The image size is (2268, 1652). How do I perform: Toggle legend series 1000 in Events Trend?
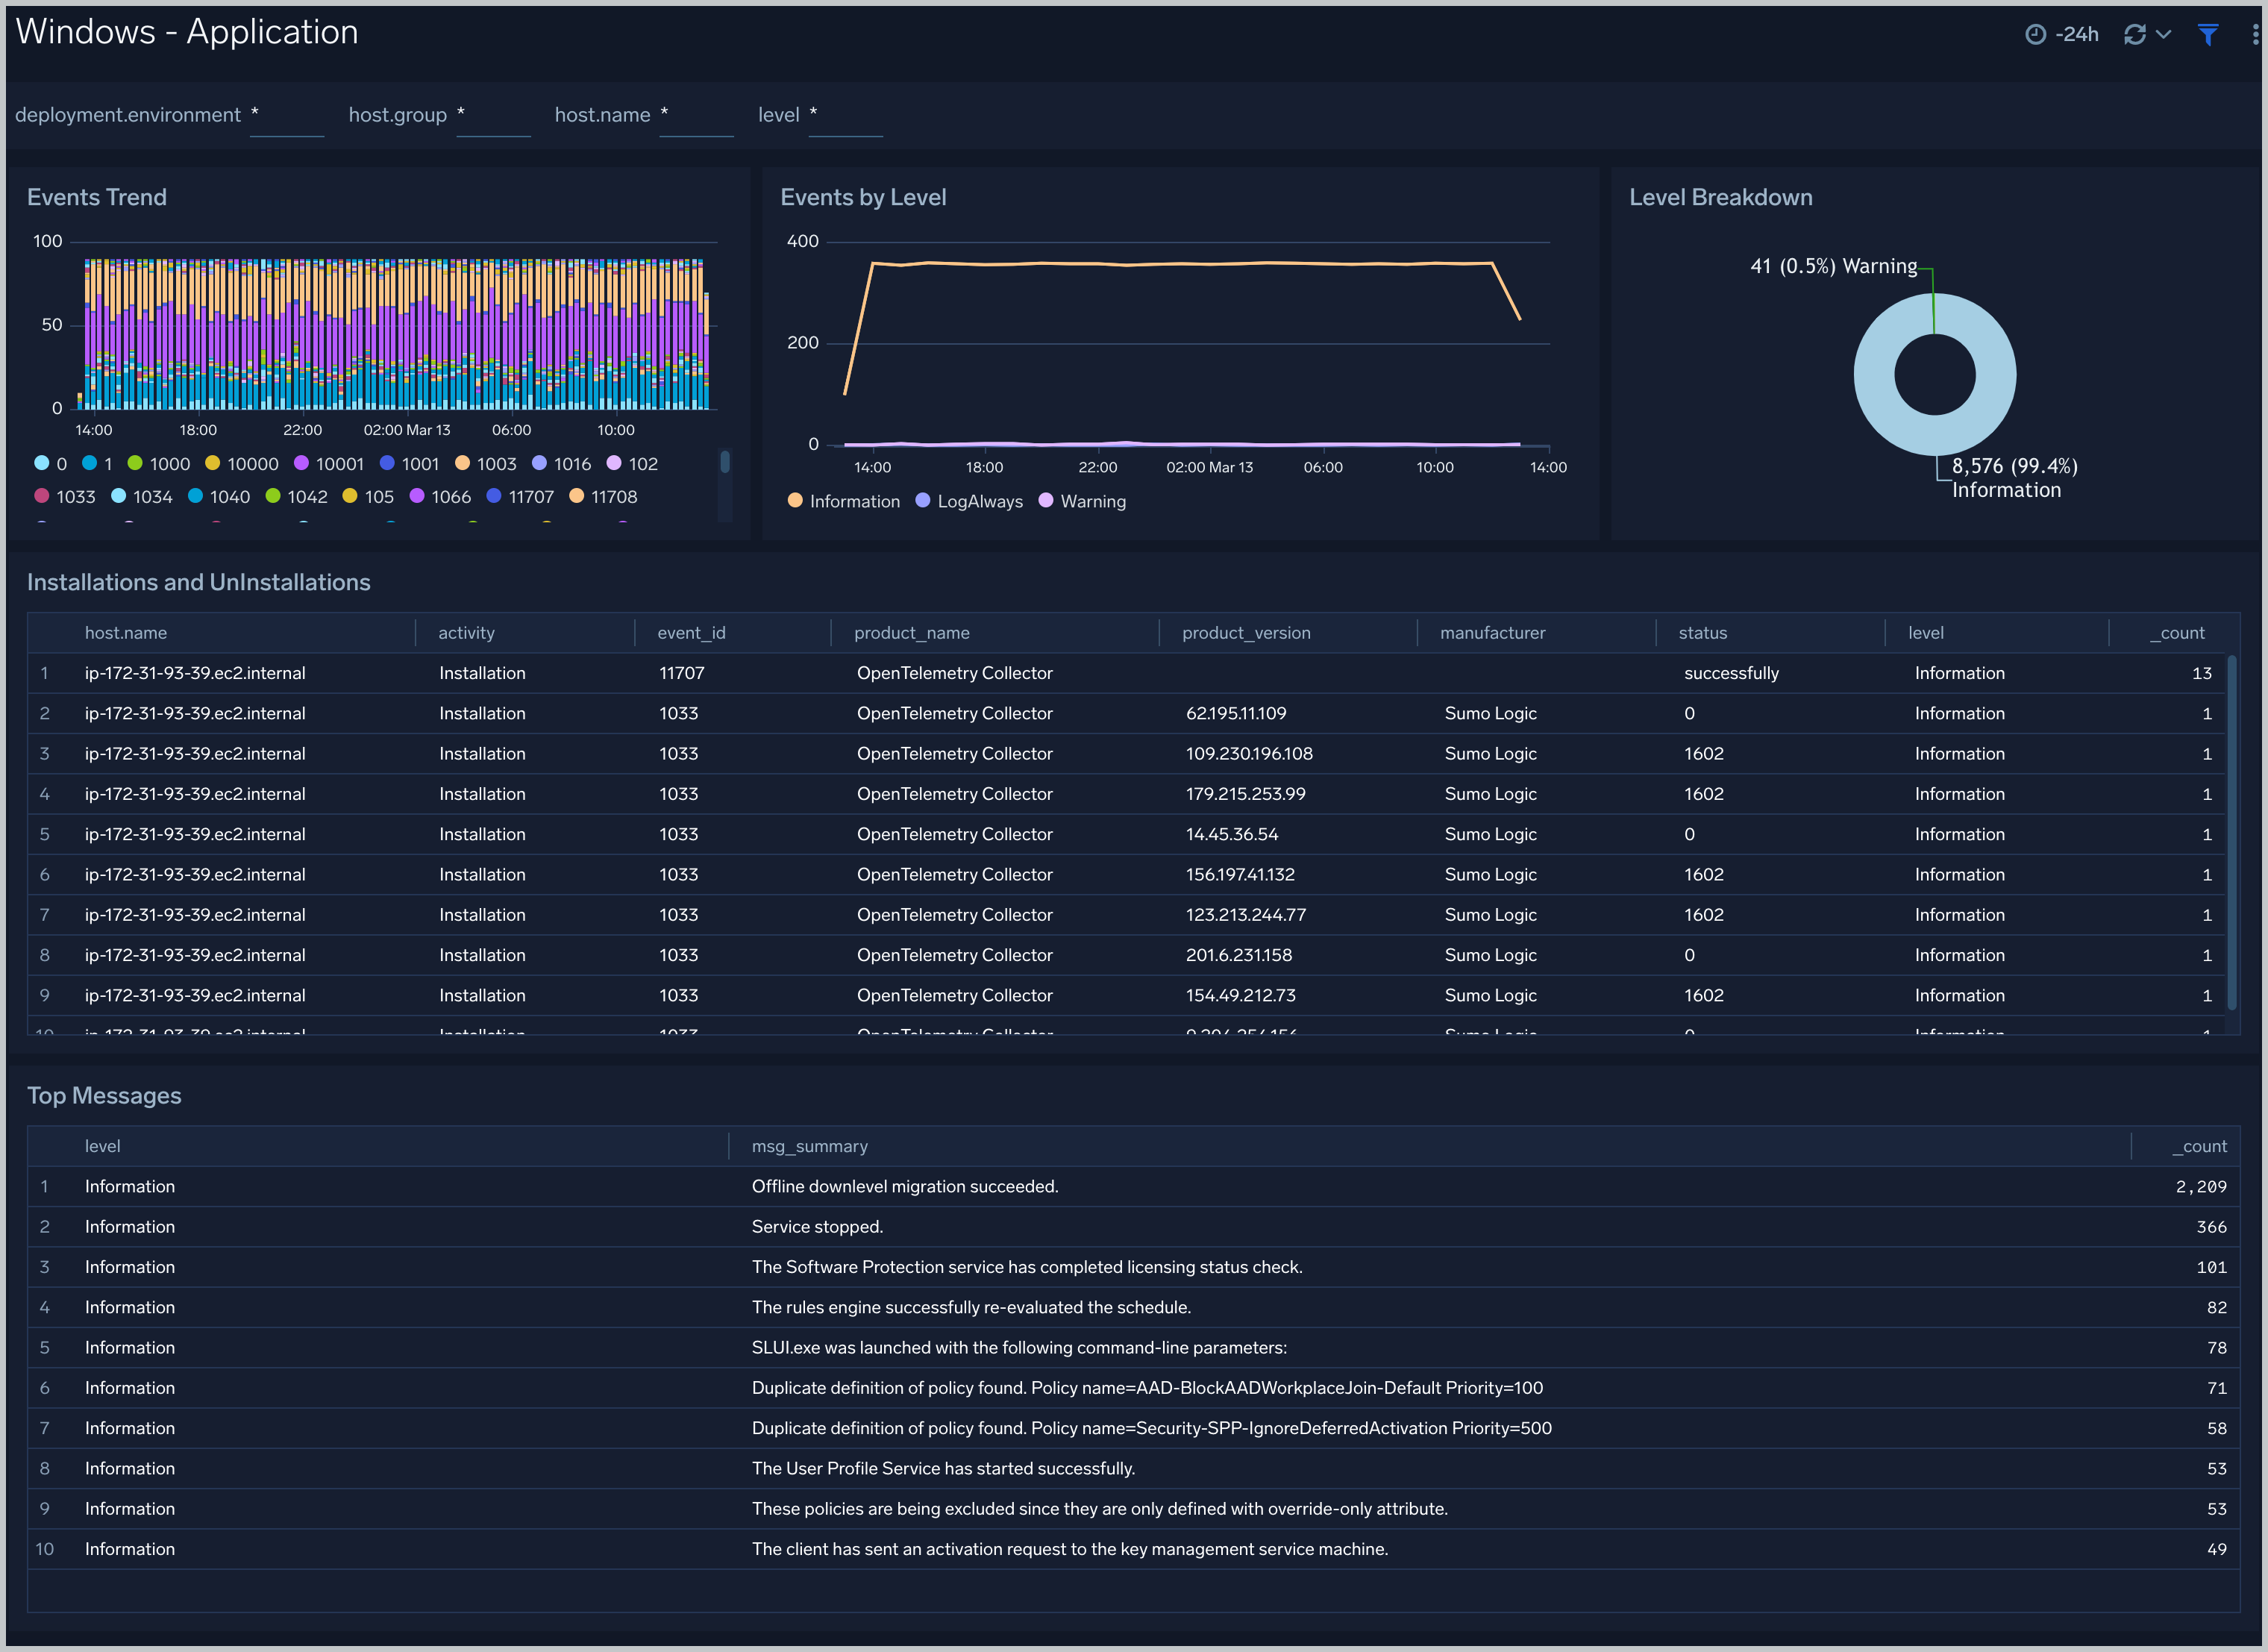point(158,464)
